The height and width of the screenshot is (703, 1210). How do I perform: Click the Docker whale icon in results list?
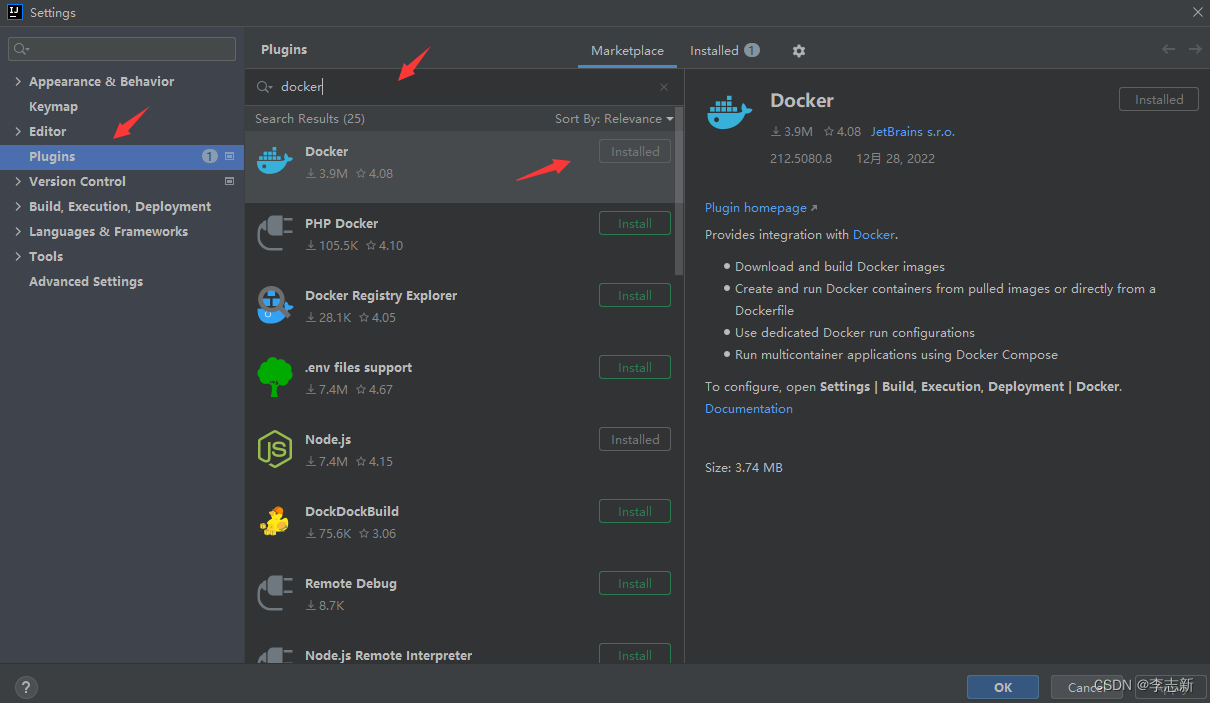click(275, 160)
